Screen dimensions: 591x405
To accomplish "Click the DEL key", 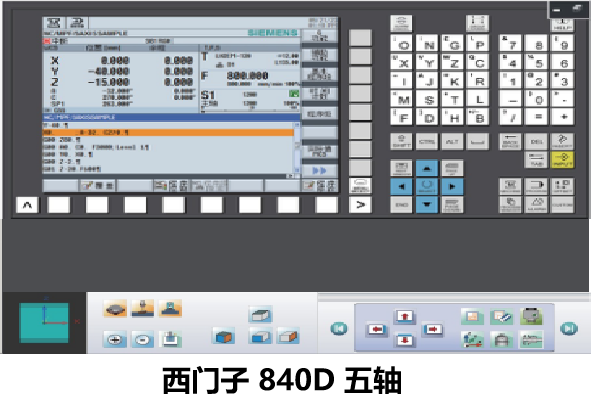I will [x=536, y=141].
